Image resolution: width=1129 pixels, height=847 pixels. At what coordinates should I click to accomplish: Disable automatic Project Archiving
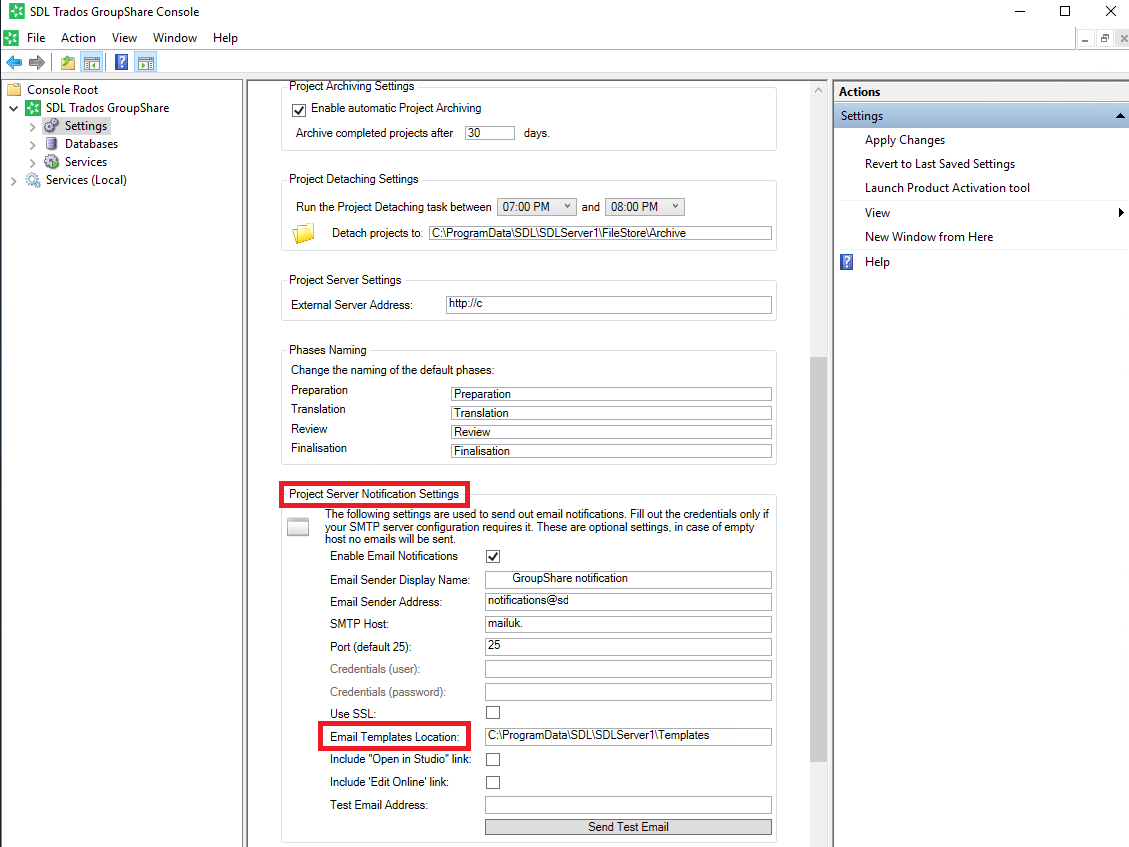coord(298,109)
